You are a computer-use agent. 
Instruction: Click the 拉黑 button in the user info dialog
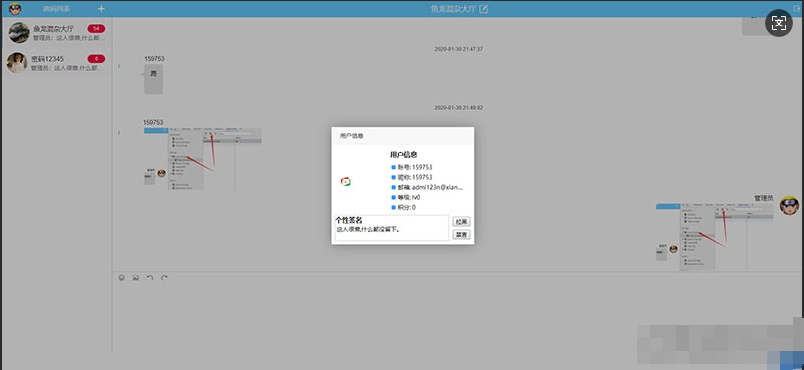[x=461, y=221]
